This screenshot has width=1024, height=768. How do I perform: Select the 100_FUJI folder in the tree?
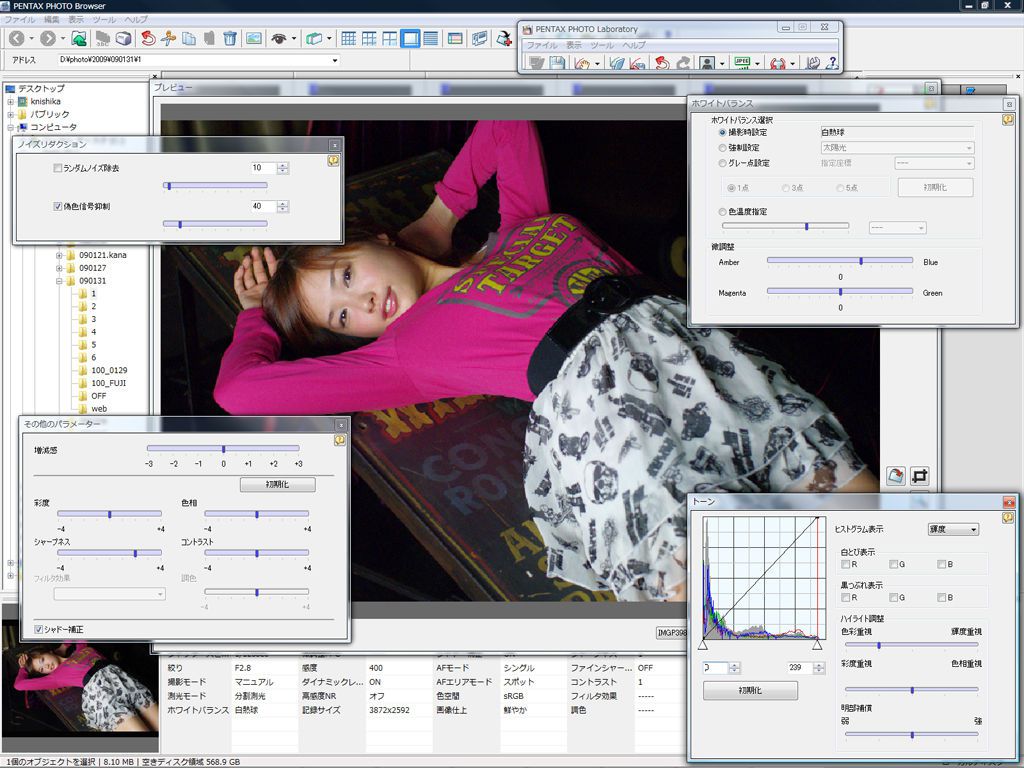[108, 383]
